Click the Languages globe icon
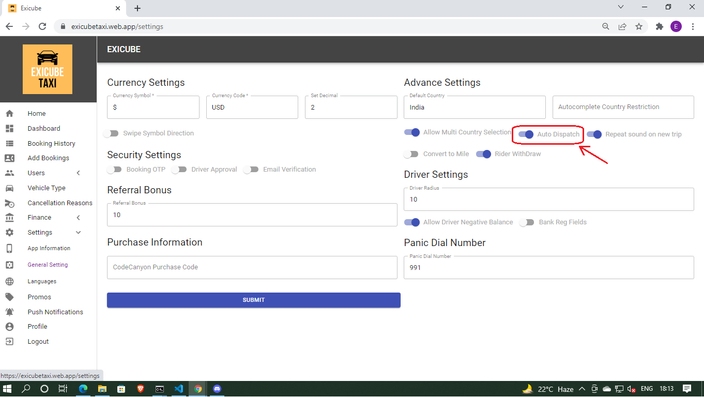 coord(9,282)
